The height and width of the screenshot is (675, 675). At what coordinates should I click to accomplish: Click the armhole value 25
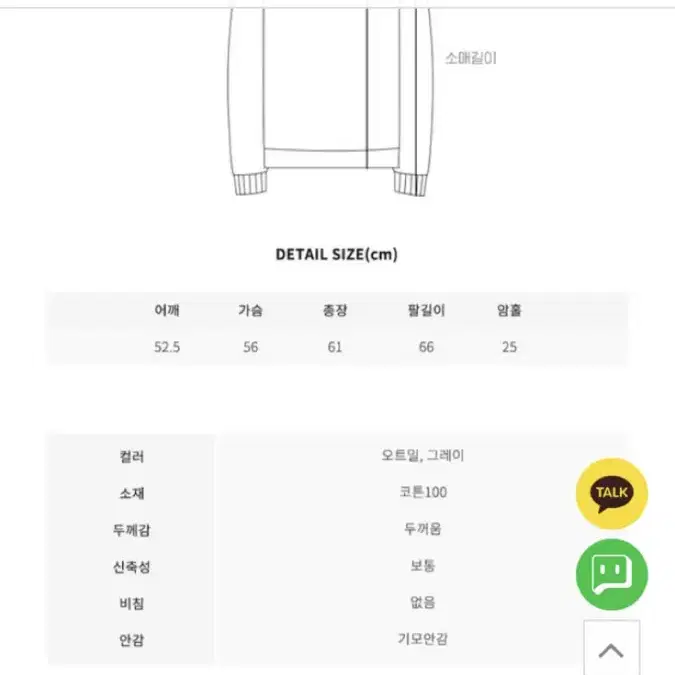[x=509, y=347]
